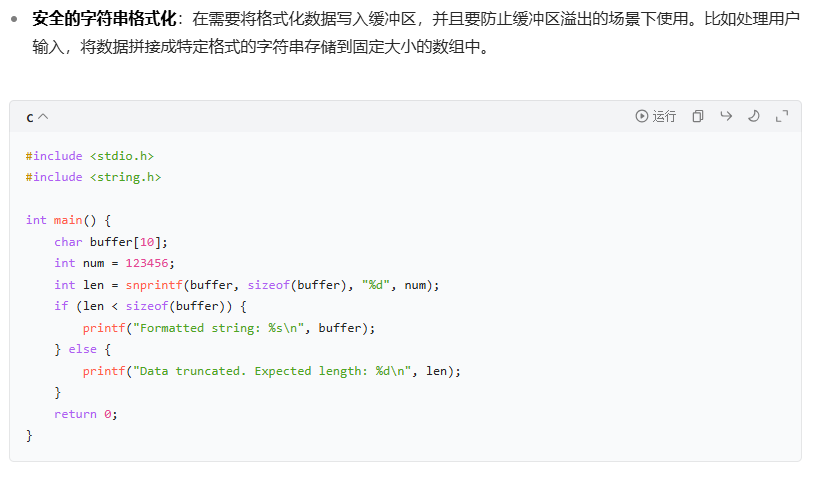Copy the code block contents
The image size is (816, 479).
pyautogui.click(x=698, y=116)
